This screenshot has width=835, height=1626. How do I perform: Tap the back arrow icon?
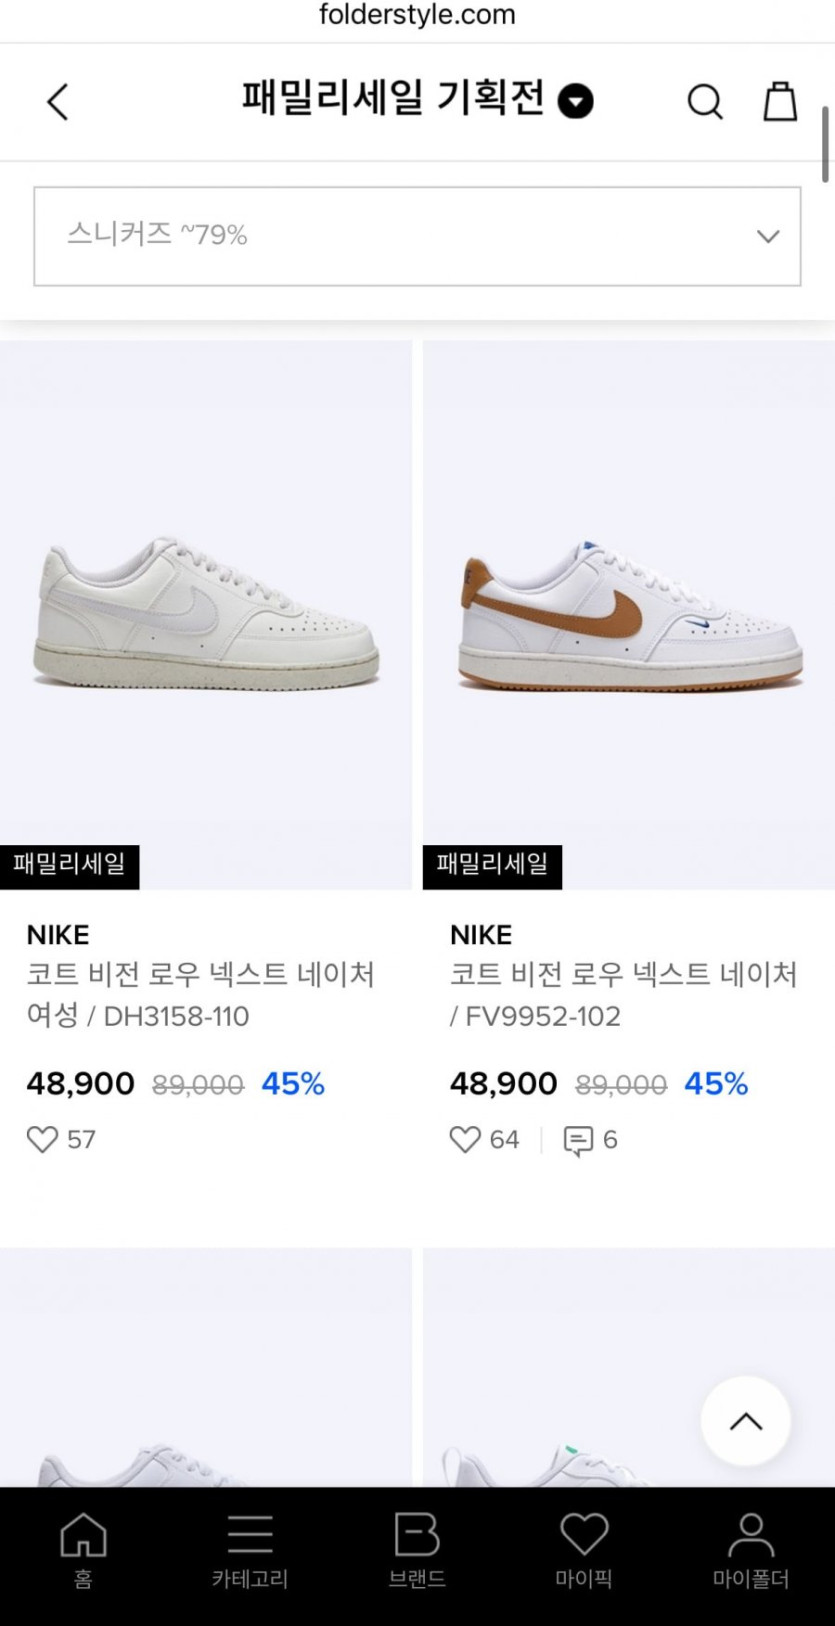[x=58, y=102]
